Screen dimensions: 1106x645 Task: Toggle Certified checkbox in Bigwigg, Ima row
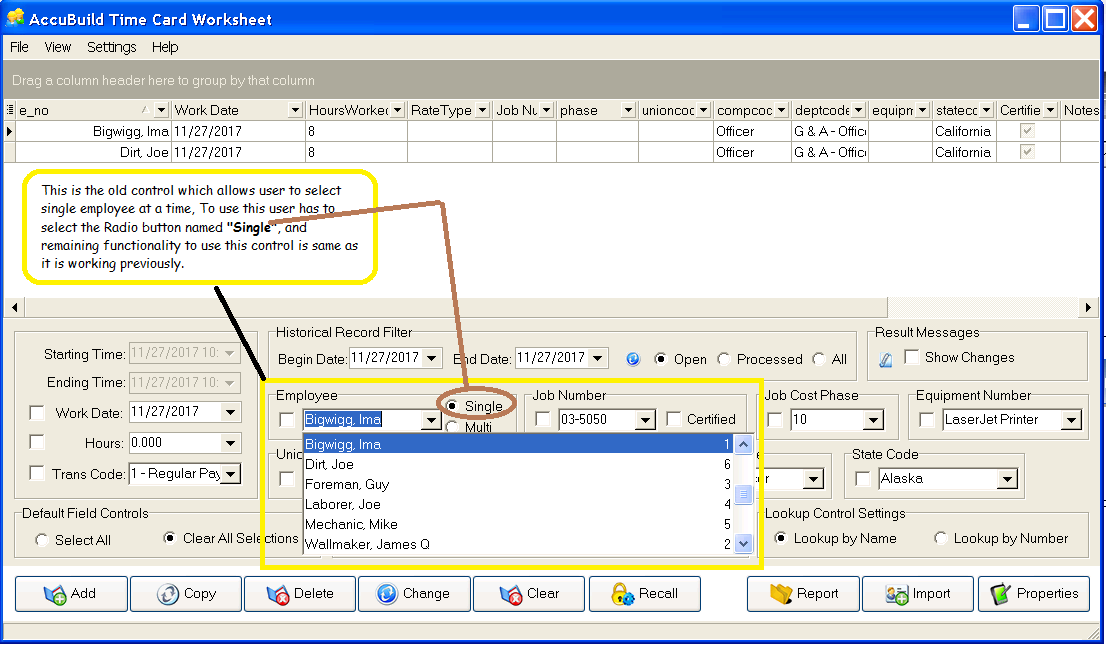(x=1027, y=131)
